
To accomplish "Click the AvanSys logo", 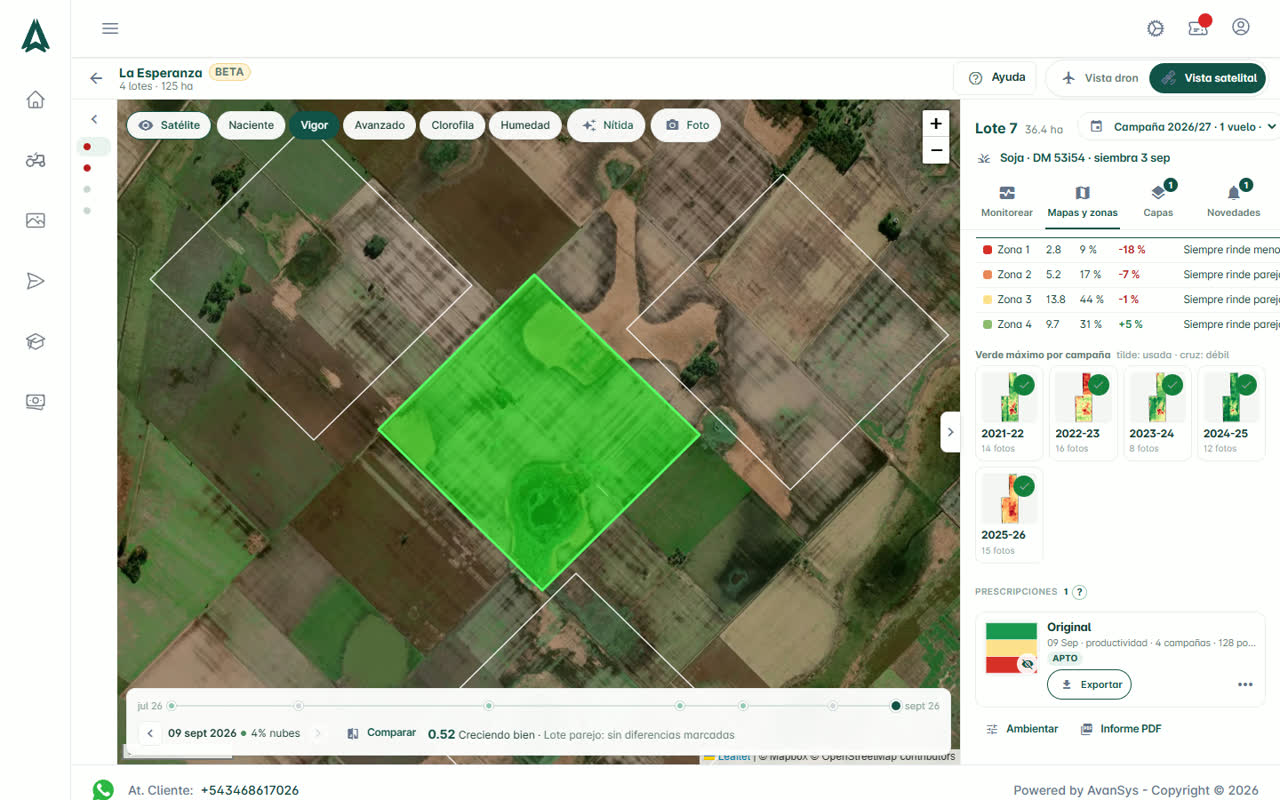I will [x=35, y=36].
